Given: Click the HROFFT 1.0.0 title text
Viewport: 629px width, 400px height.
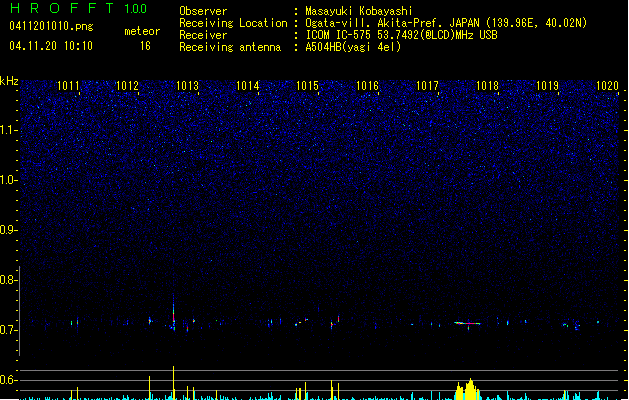Looking at the screenshot, I should [x=78, y=8].
